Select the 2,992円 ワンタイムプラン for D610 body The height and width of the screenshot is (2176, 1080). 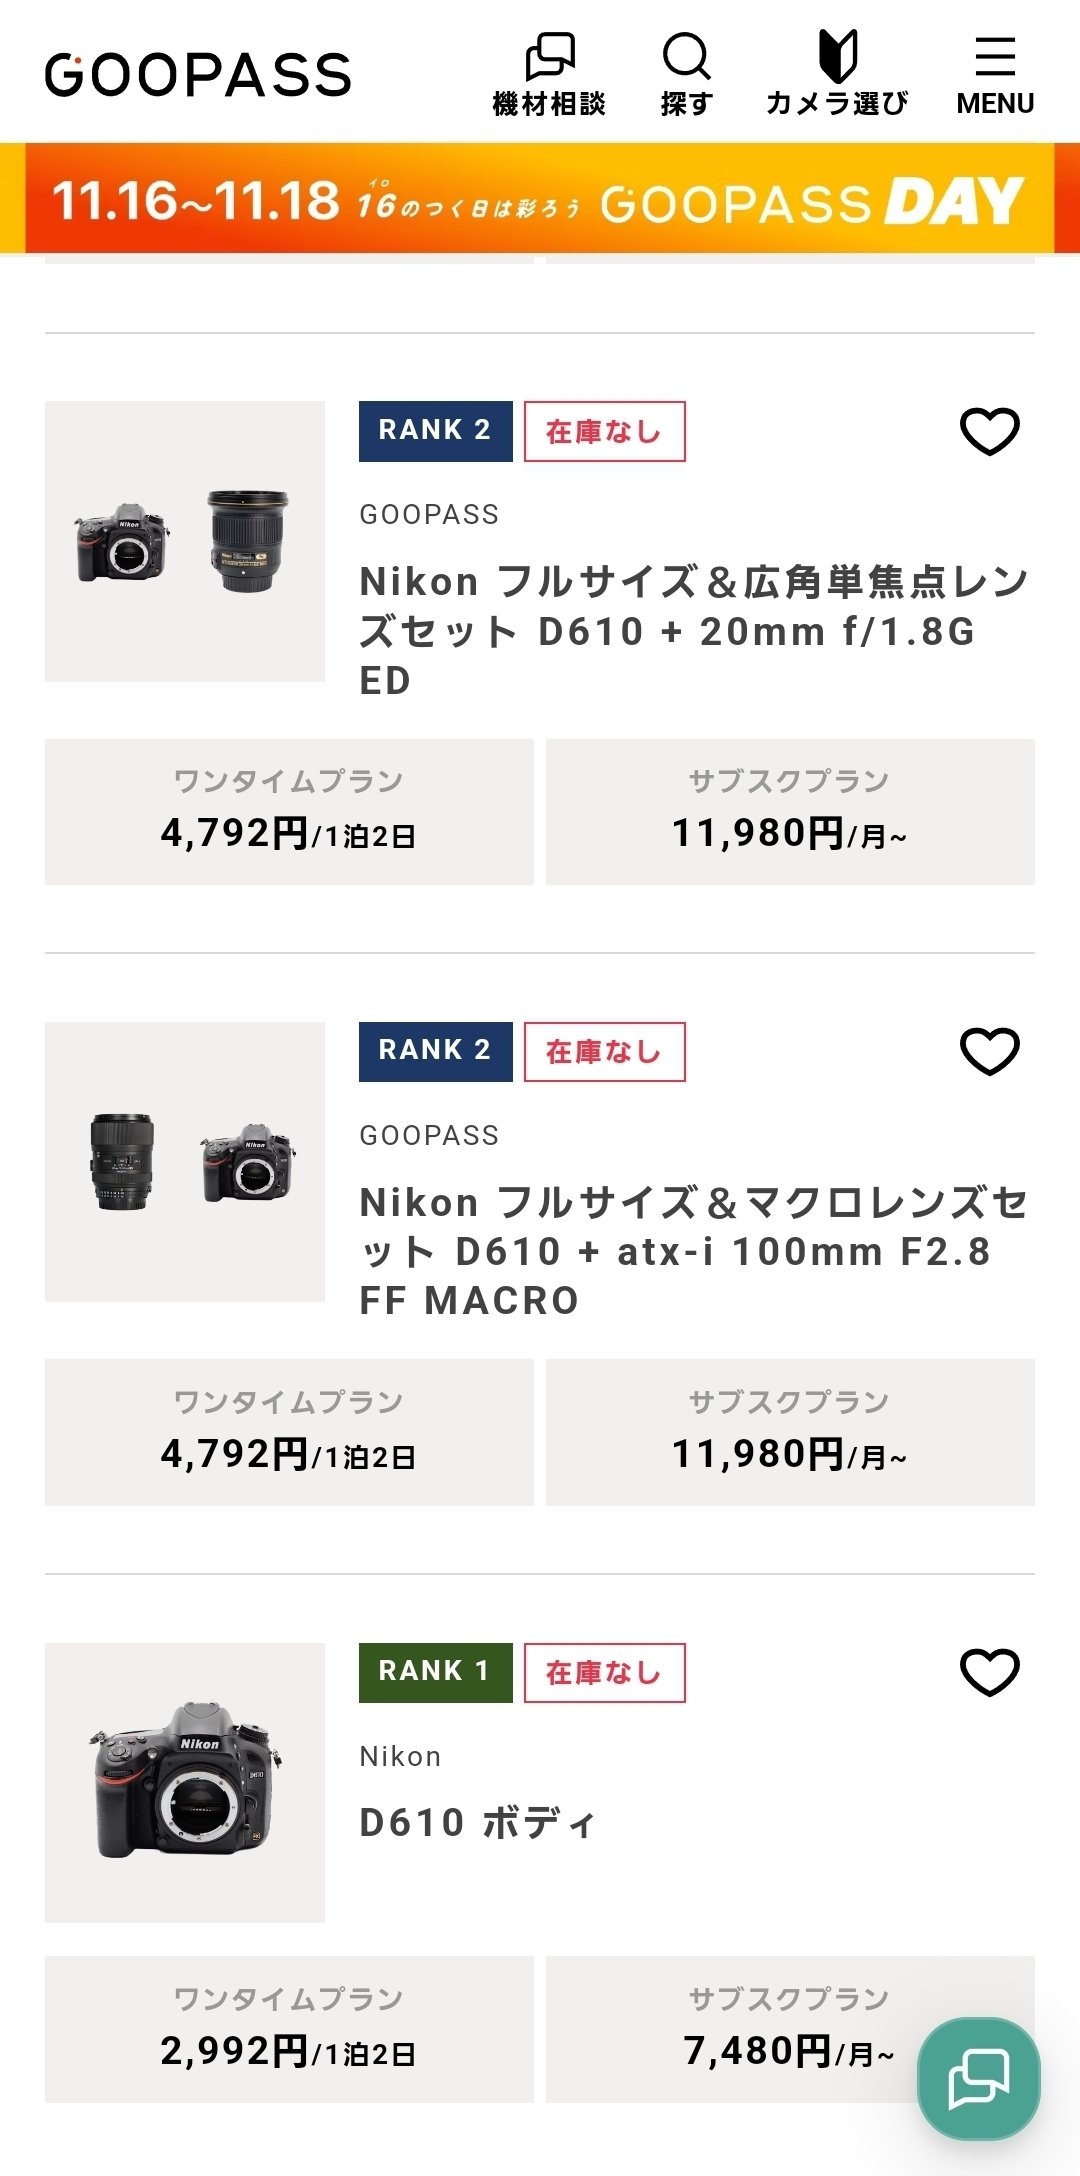[289, 2029]
